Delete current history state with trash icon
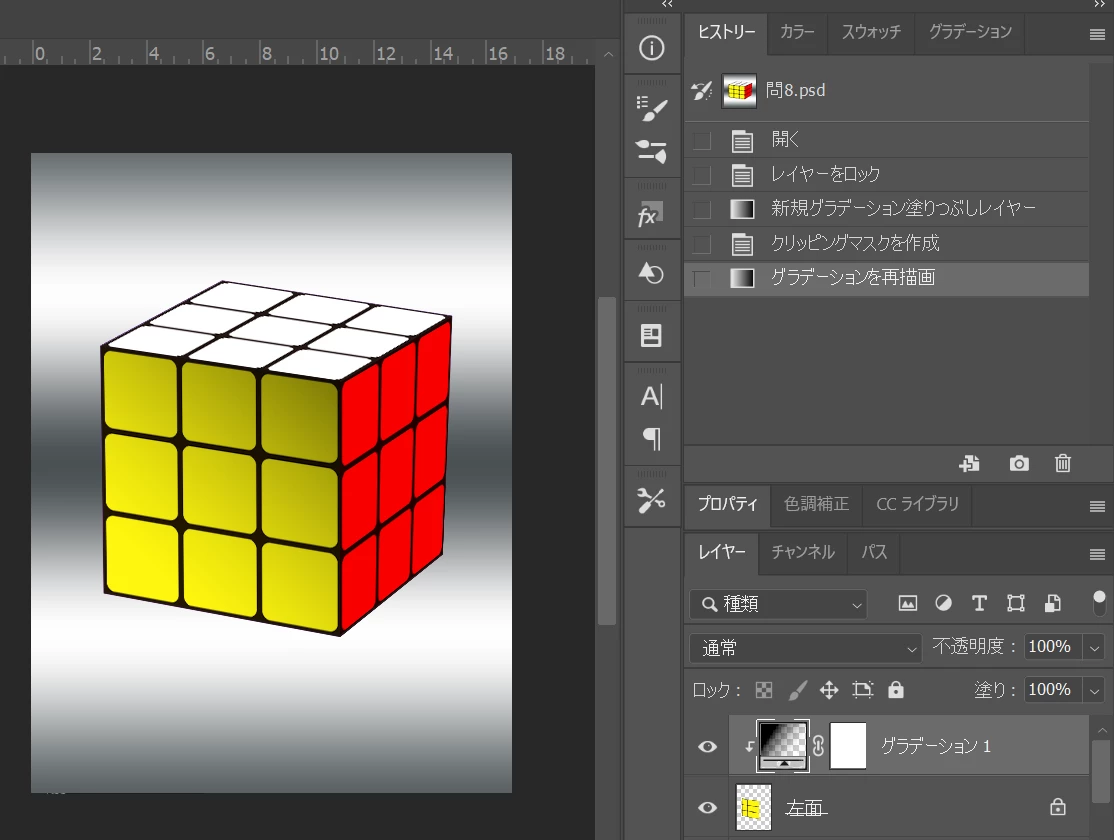 tap(1063, 463)
